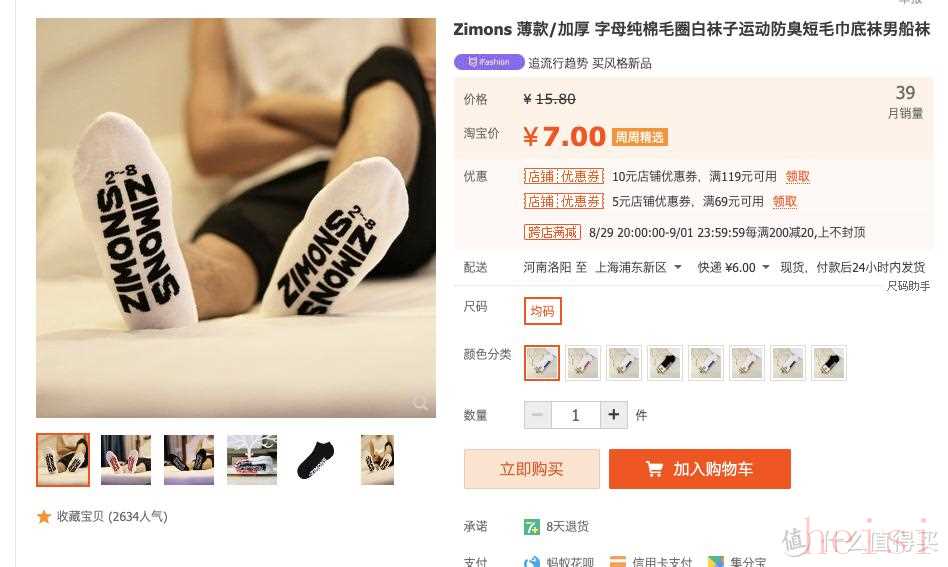Click the 立即购买 buy now button
This screenshot has height=567, width=948.
pyautogui.click(x=531, y=468)
